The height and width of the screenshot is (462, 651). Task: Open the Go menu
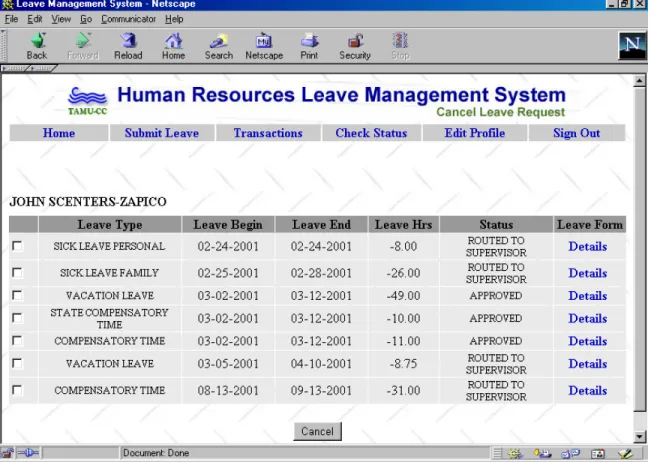(x=86, y=19)
